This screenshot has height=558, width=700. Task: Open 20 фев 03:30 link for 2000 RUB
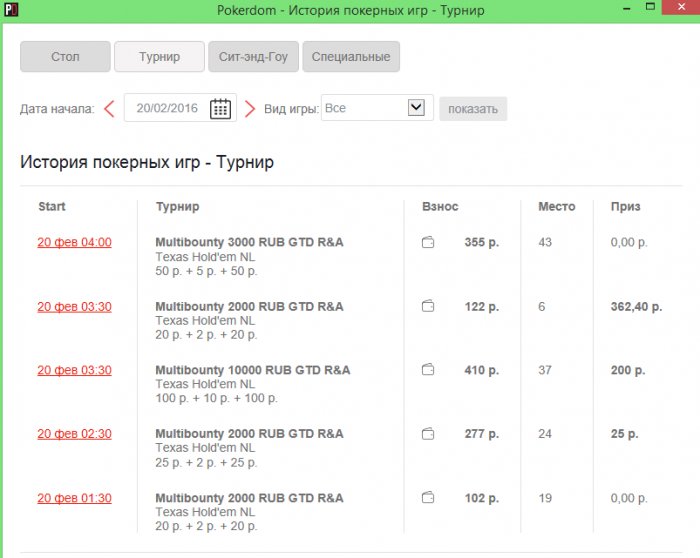[x=75, y=307]
